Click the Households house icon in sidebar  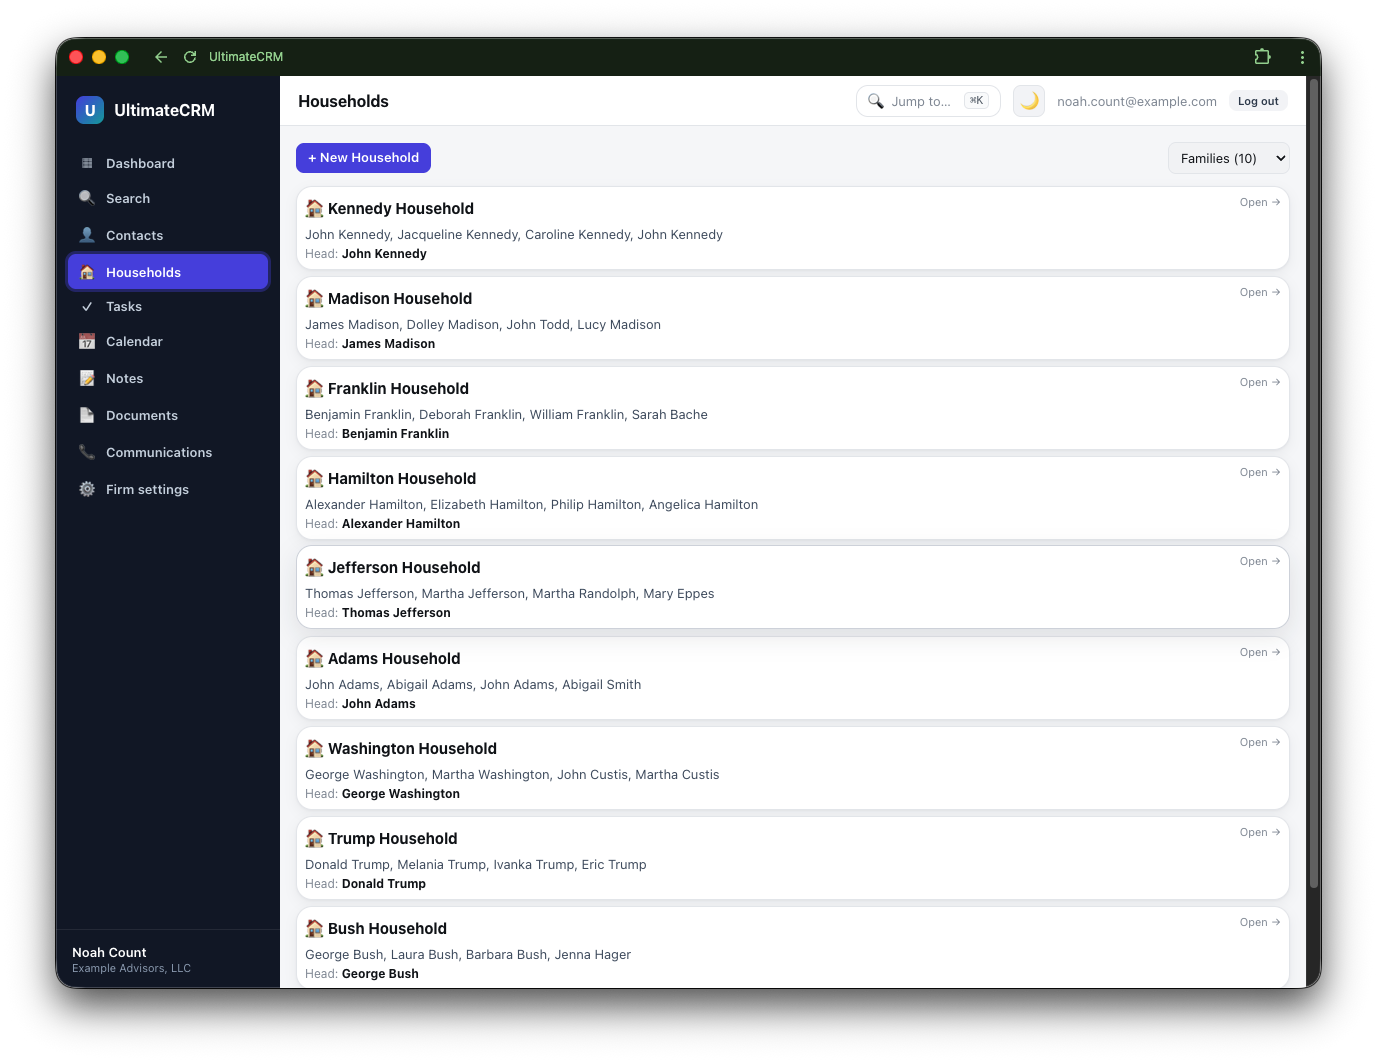(87, 272)
